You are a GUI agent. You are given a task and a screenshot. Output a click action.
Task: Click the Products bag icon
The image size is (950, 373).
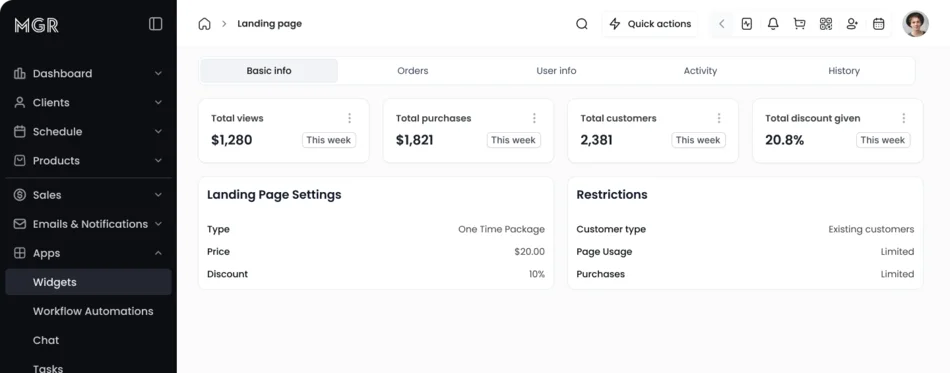20,160
